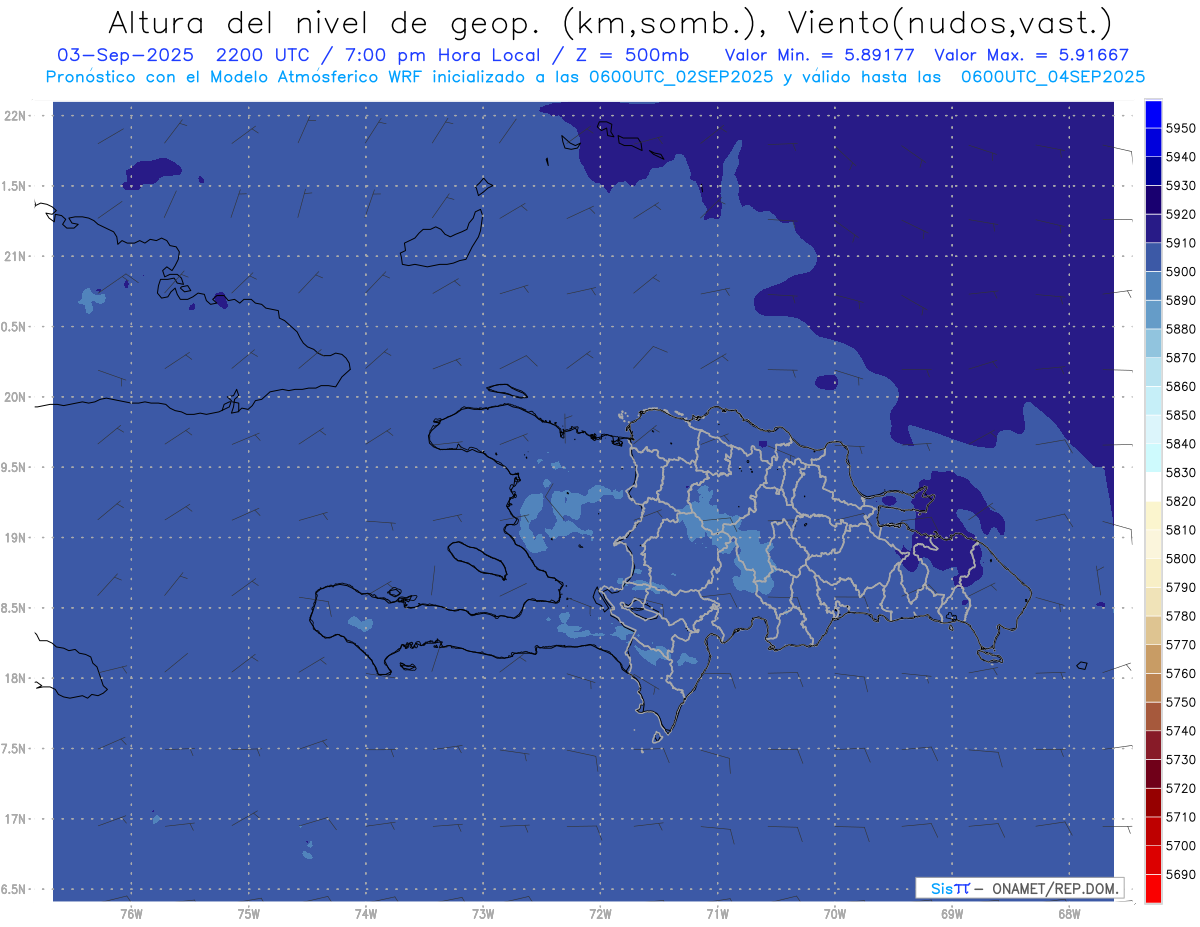Viewport: 1200px width, 927px height.
Task: Click the light blue swatch between 5870 and 5880
Action: coord(1153,343)
